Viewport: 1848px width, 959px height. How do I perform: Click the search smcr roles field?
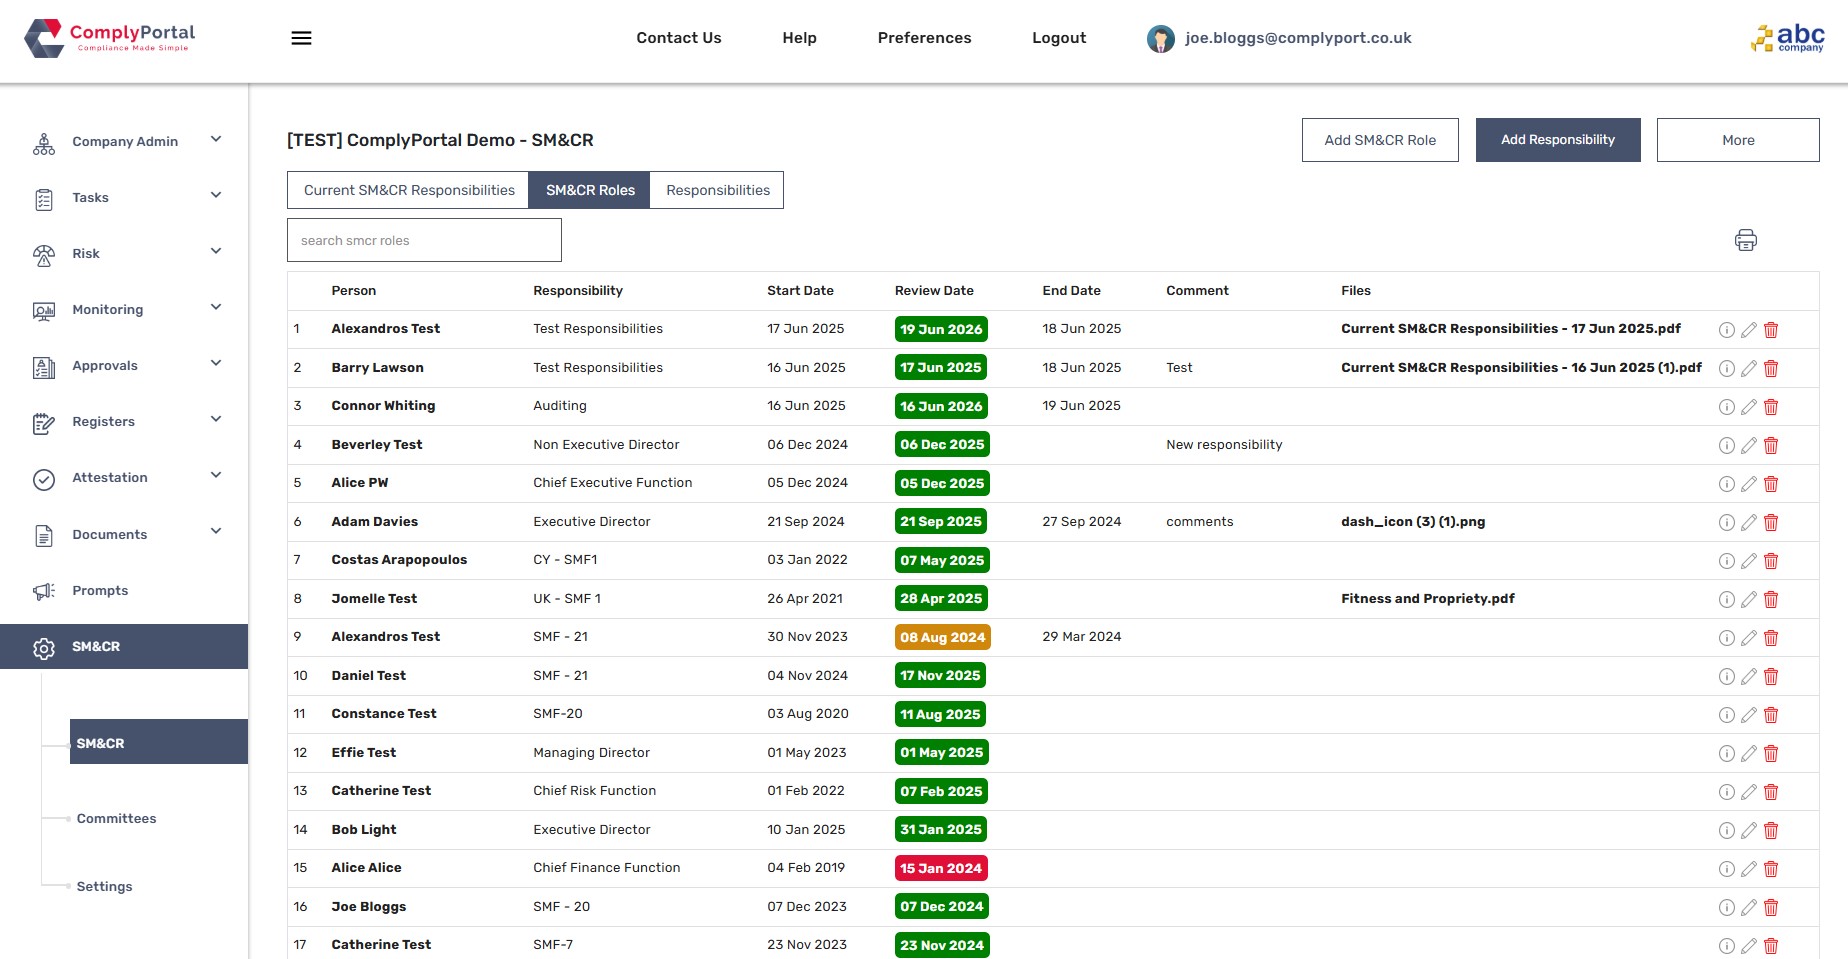[x=424, y=240]
